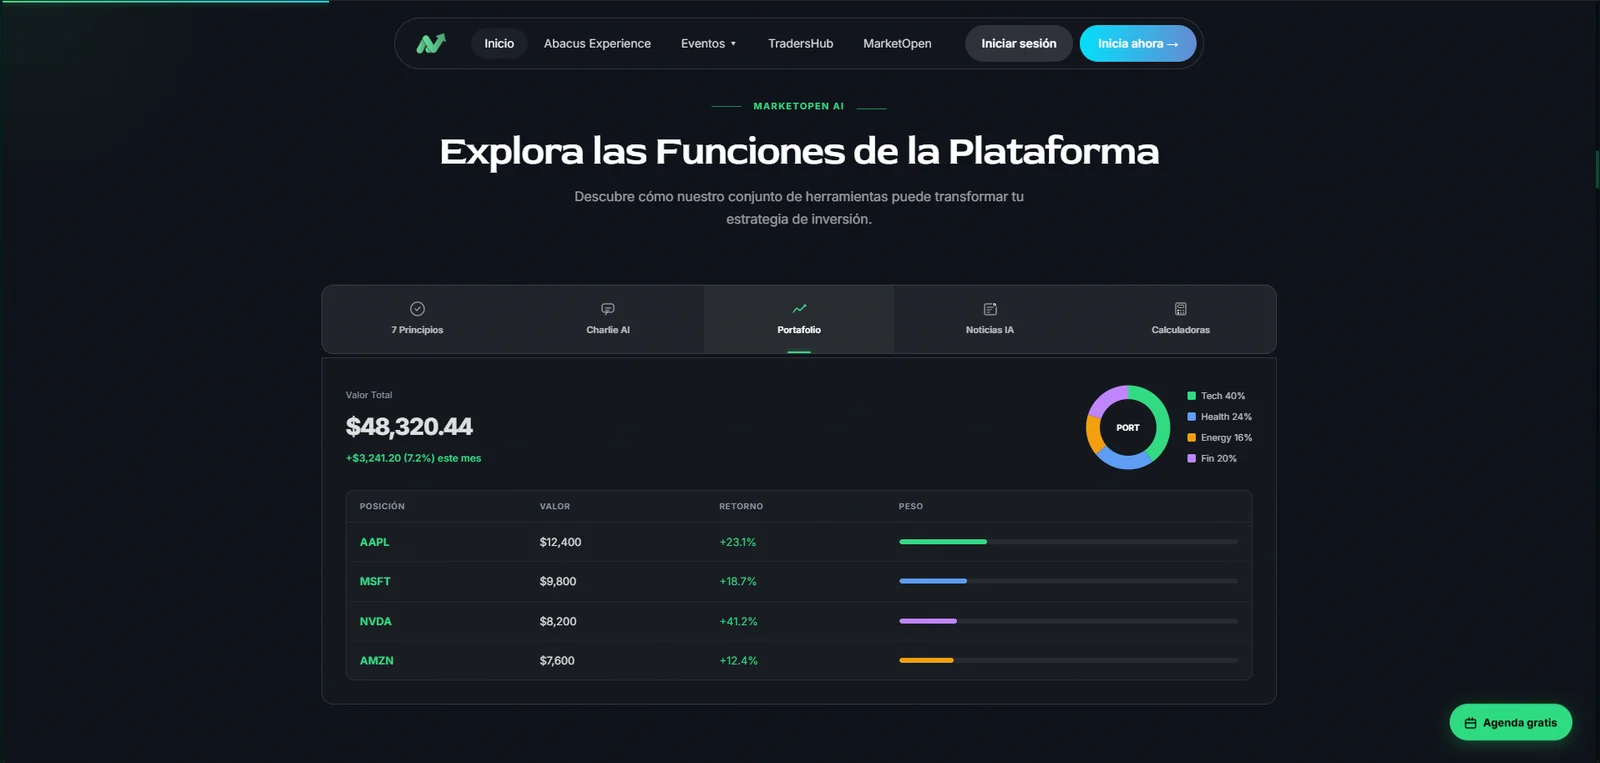The width and height of the screenshot is (1600, 763).
Task: Go to Inicio in navigation bar
Action: tap(499, 43)
